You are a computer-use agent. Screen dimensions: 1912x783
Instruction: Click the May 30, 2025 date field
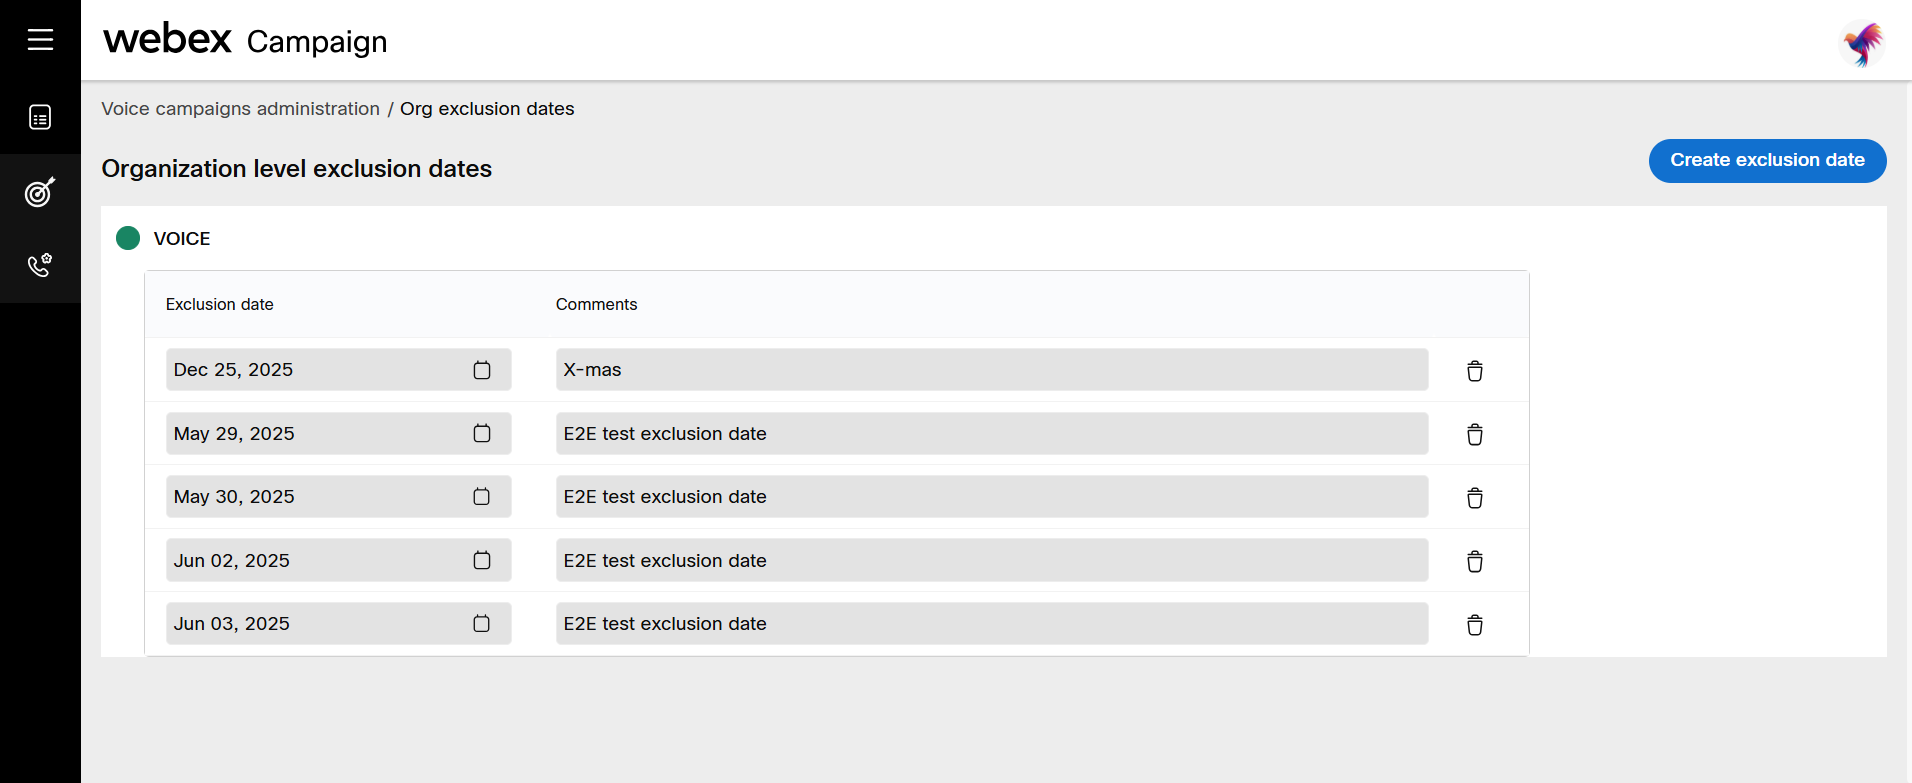[339, 497]
